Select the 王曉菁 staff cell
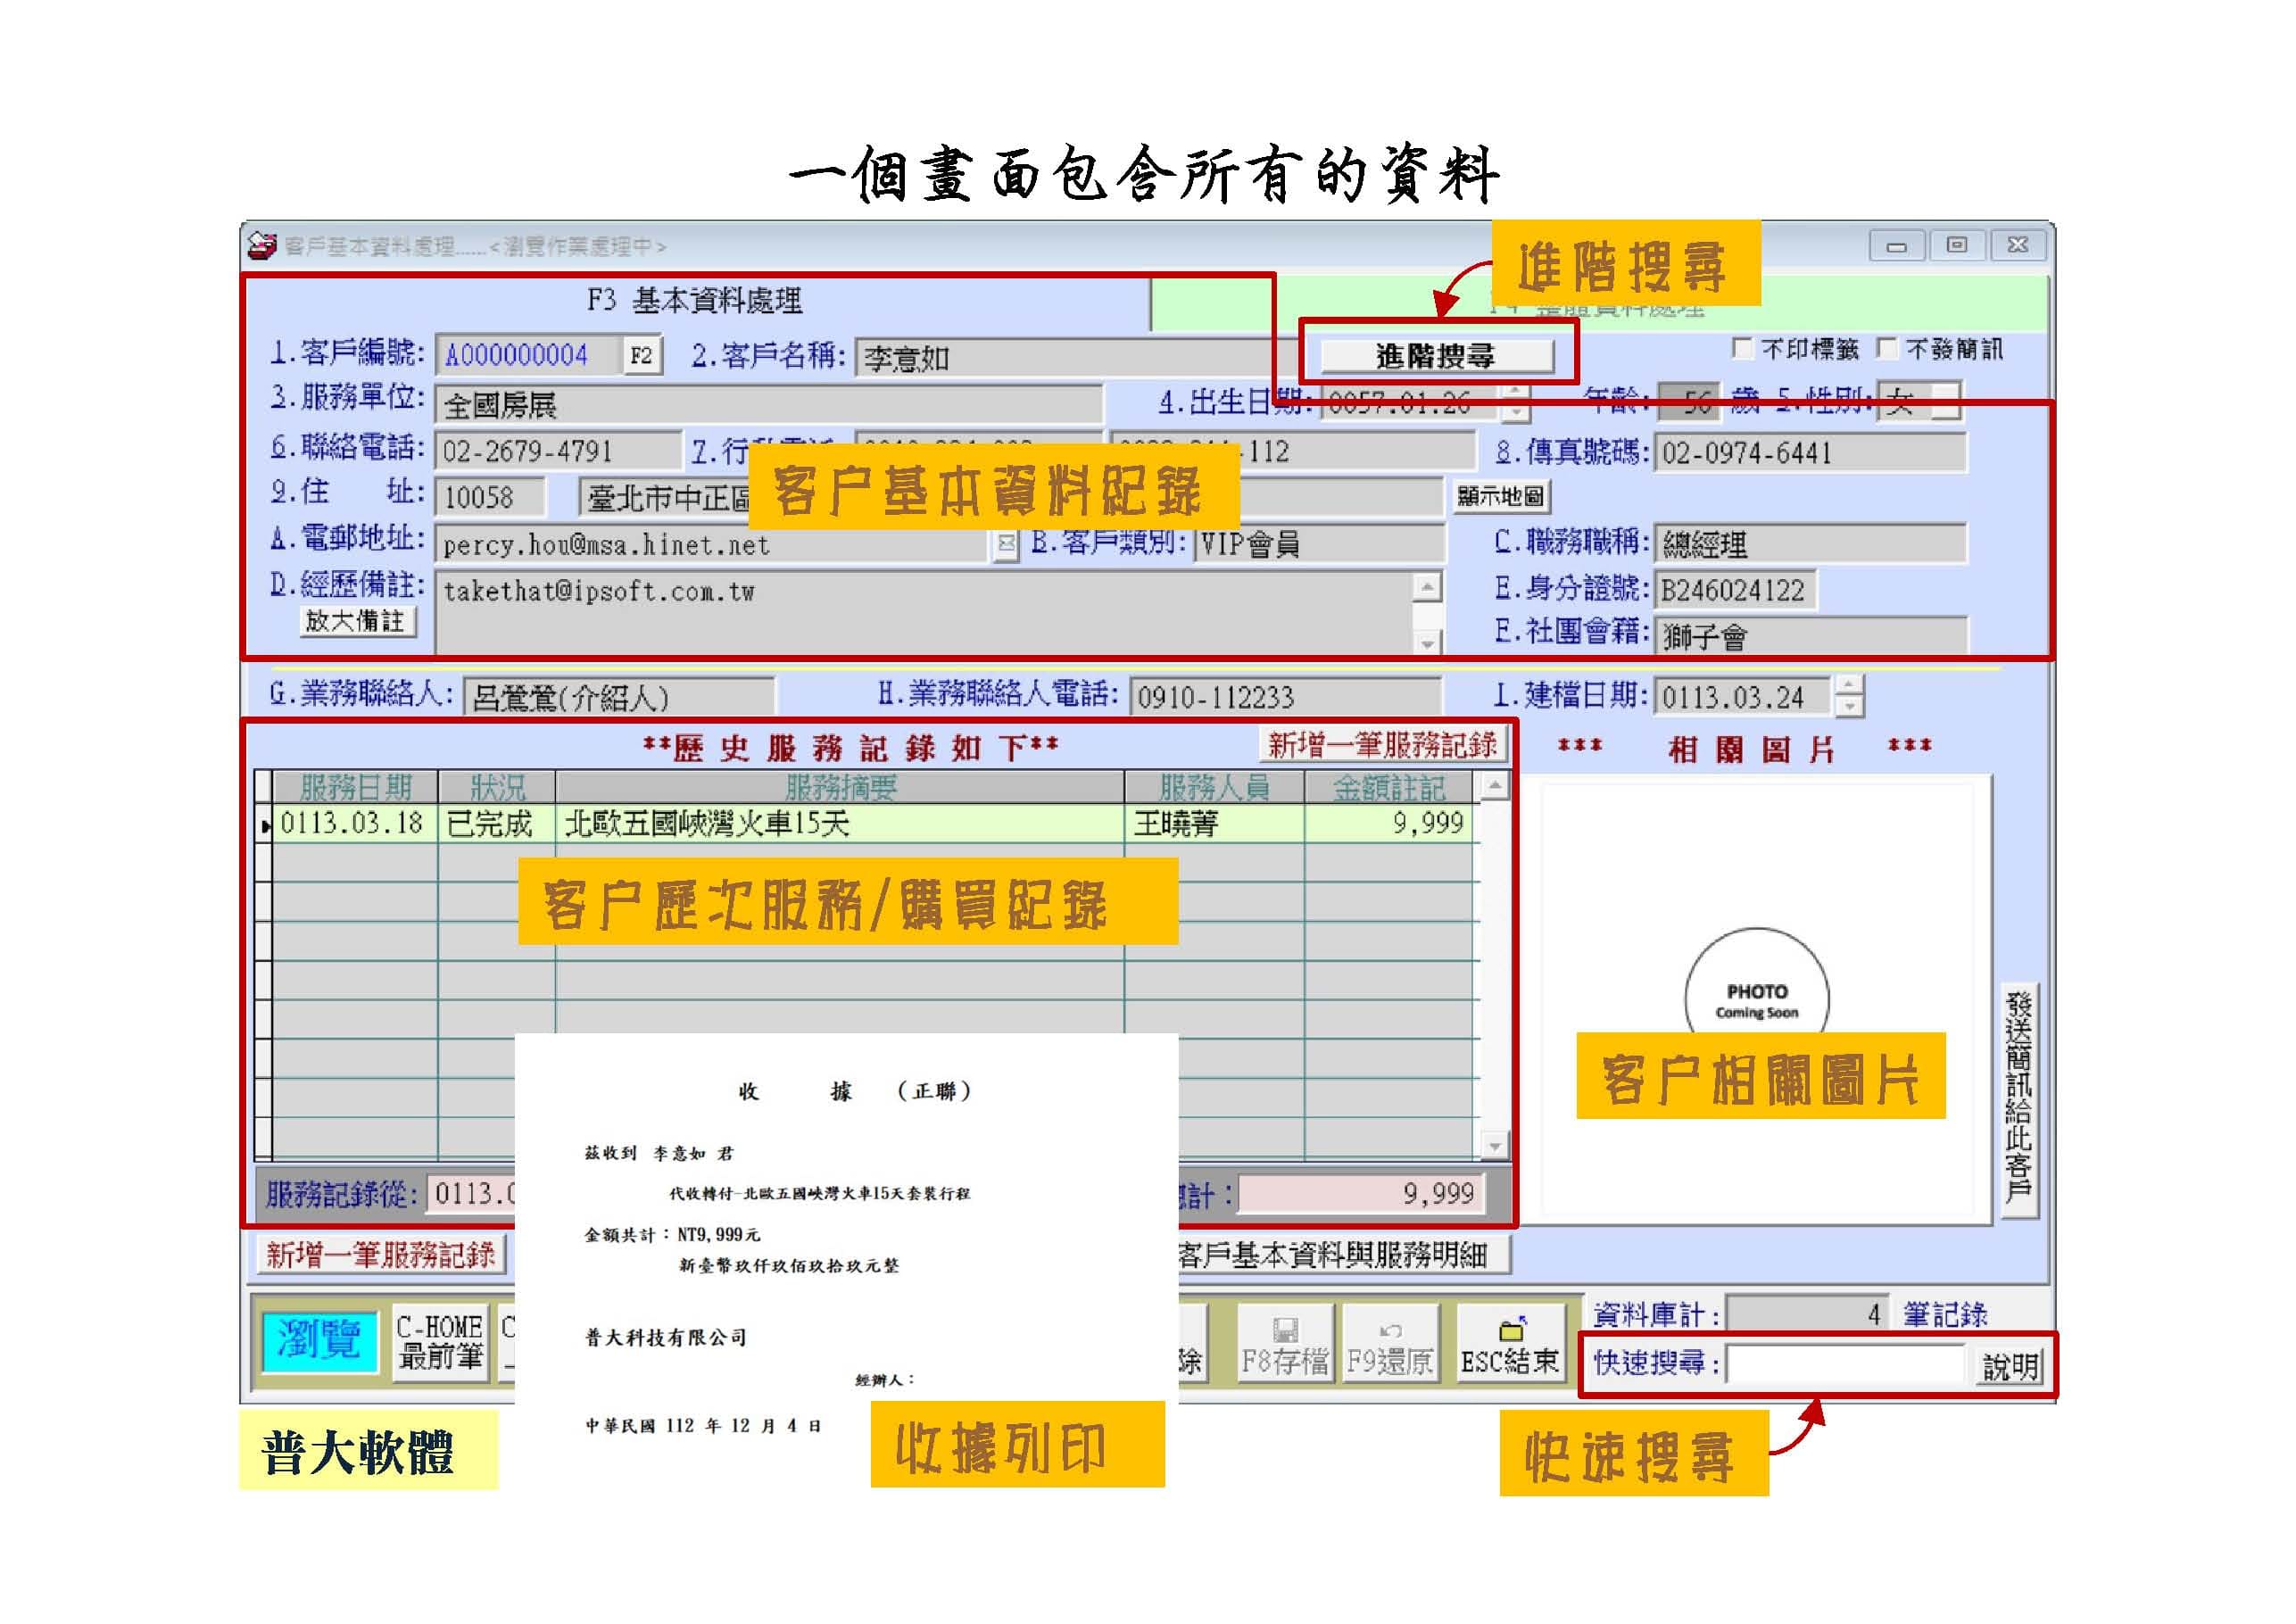Screen dimensions: 2296x1624 (x=1214, y=823)
